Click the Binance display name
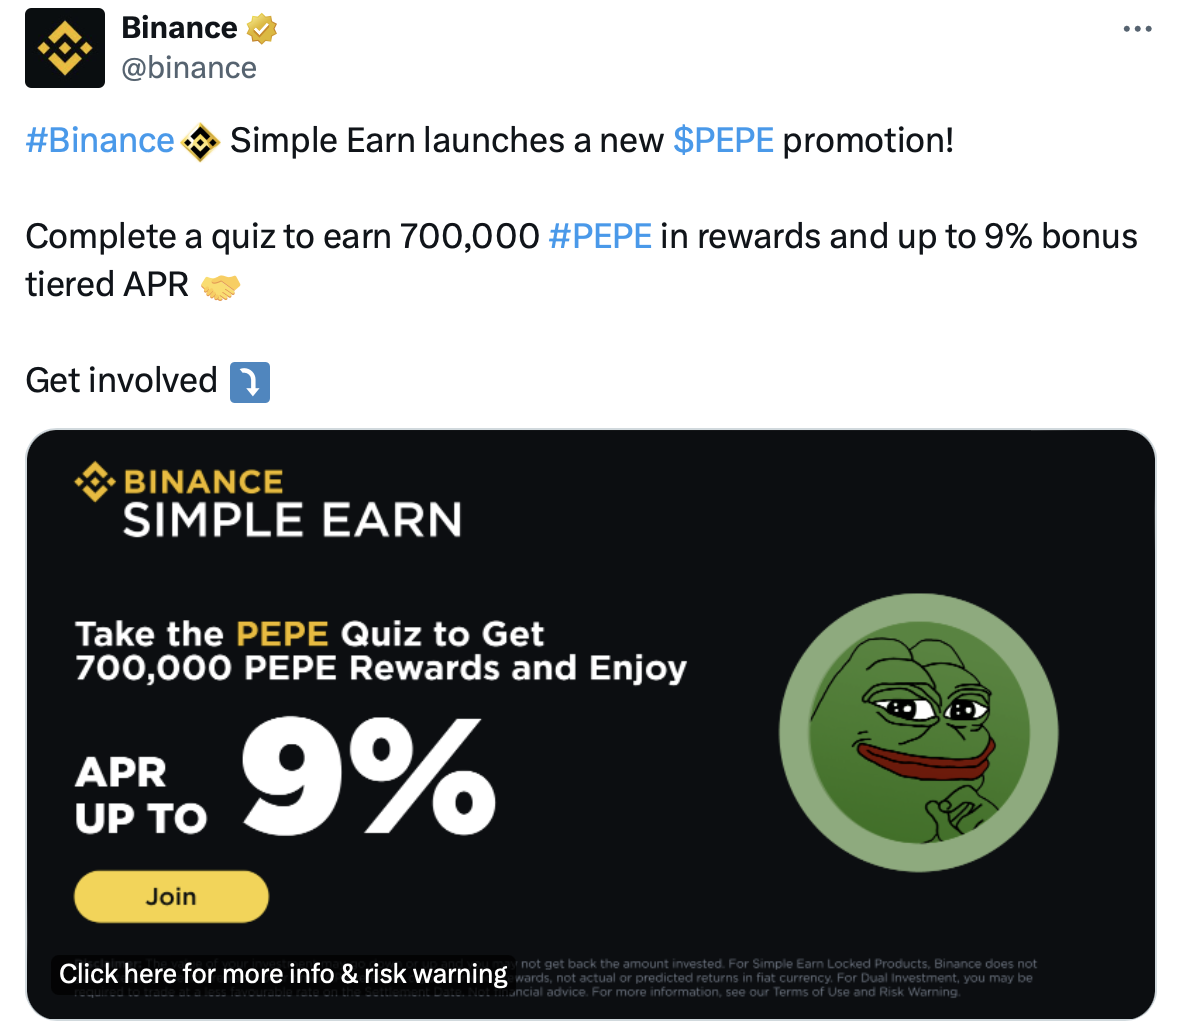Screen dimensions: 1180x1030 pyautogui.click(x=179, y=29)
